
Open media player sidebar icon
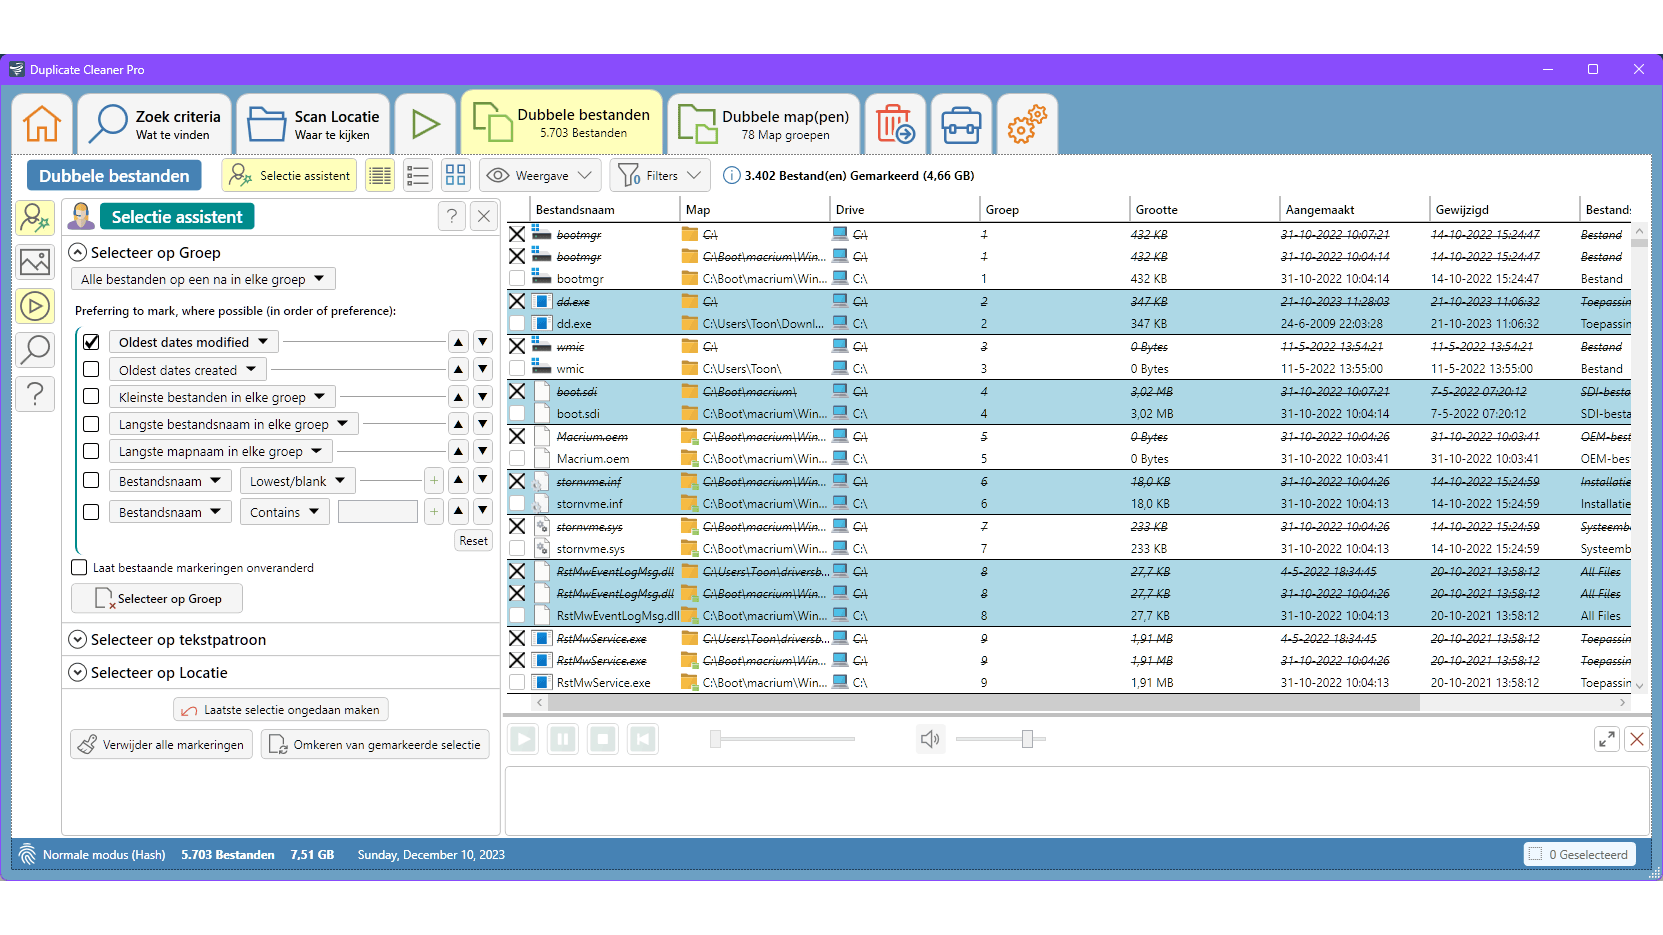click(35, 306)
